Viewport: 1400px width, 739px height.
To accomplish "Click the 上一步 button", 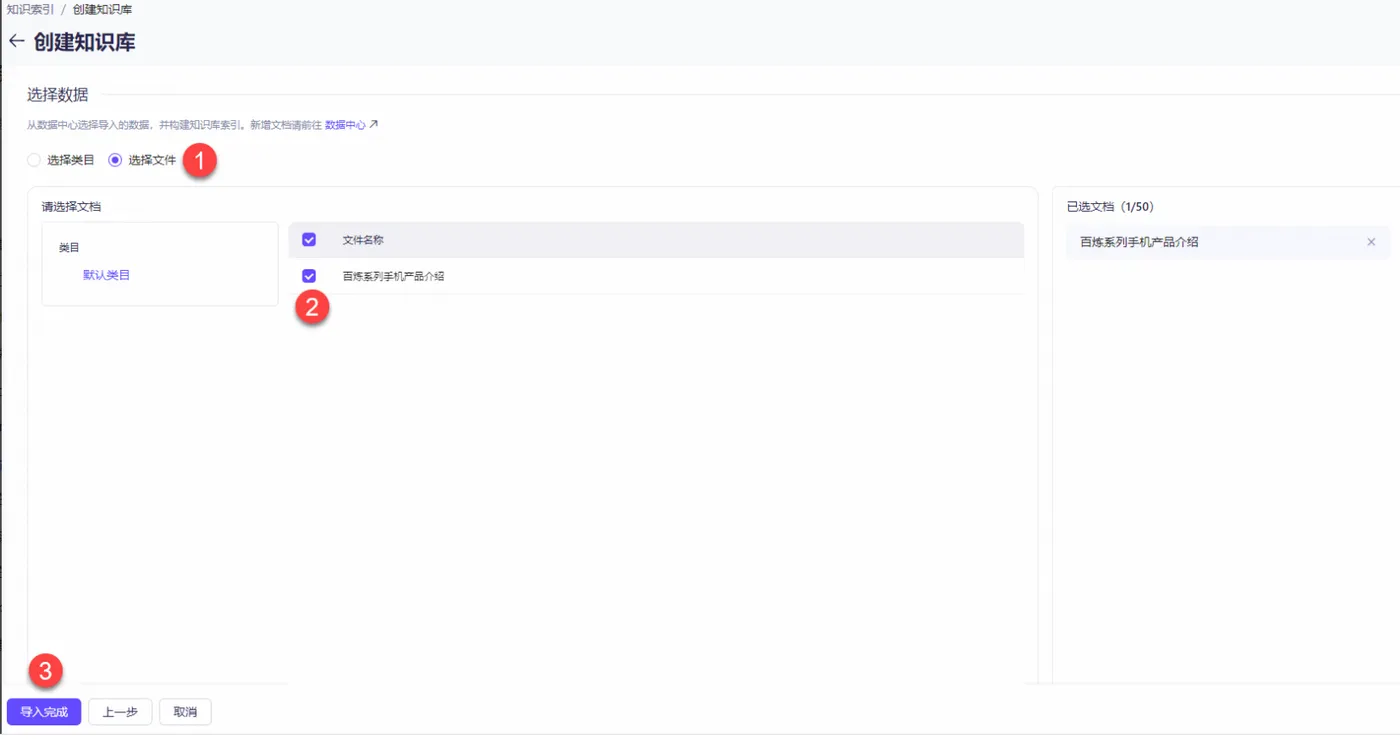I will pos(120,712).
